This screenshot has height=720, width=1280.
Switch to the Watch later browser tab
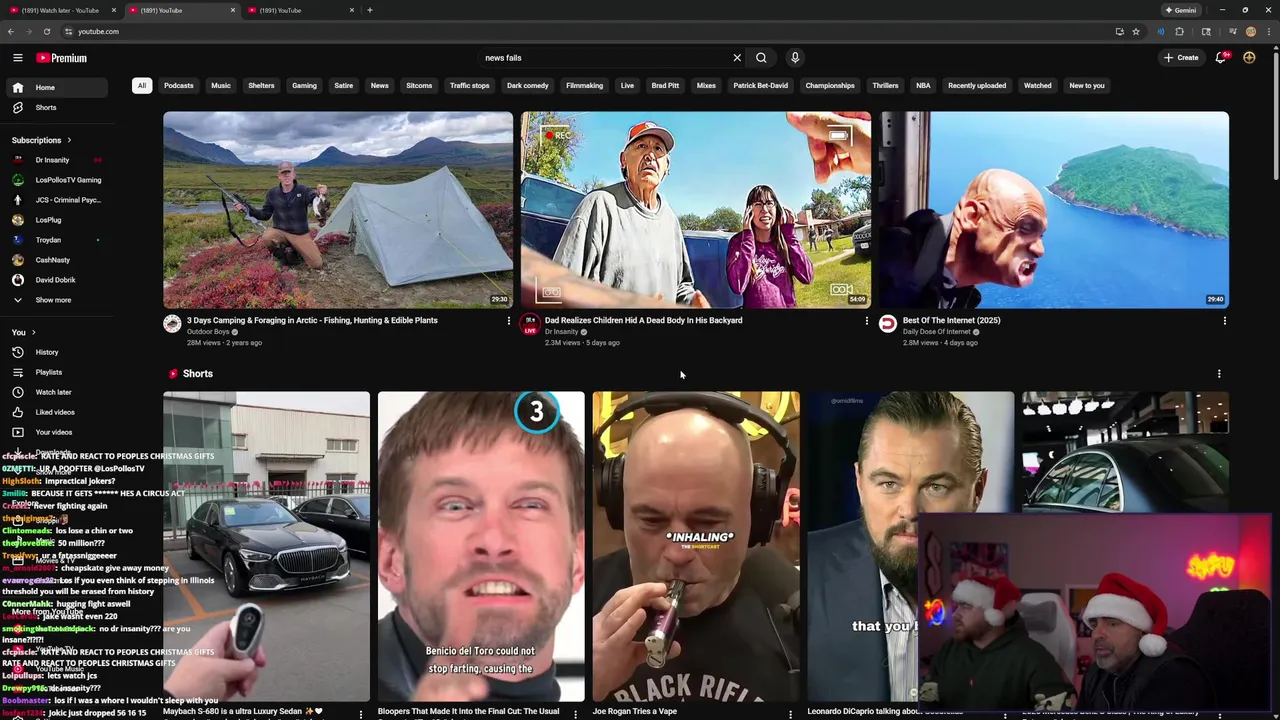pyautogui.click(x=60, y=10)
